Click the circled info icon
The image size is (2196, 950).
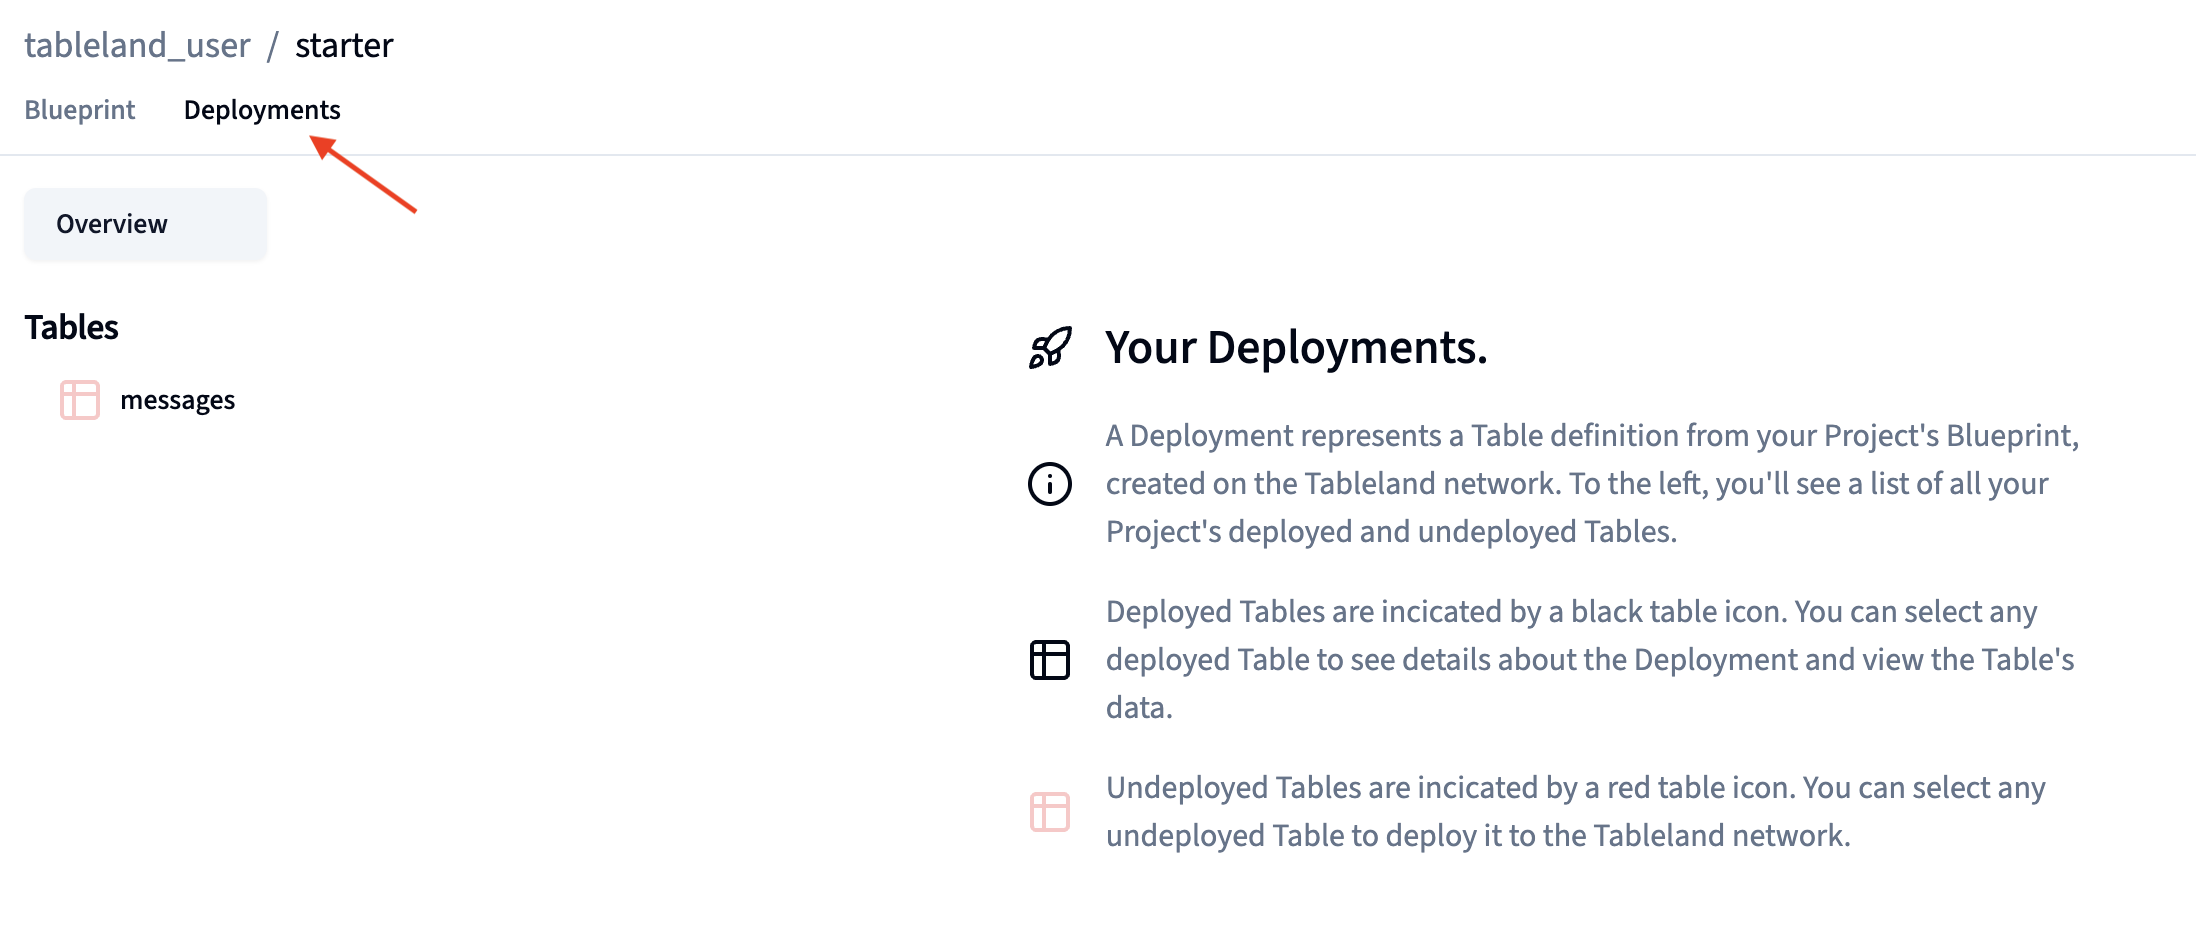click(1050, 484)
